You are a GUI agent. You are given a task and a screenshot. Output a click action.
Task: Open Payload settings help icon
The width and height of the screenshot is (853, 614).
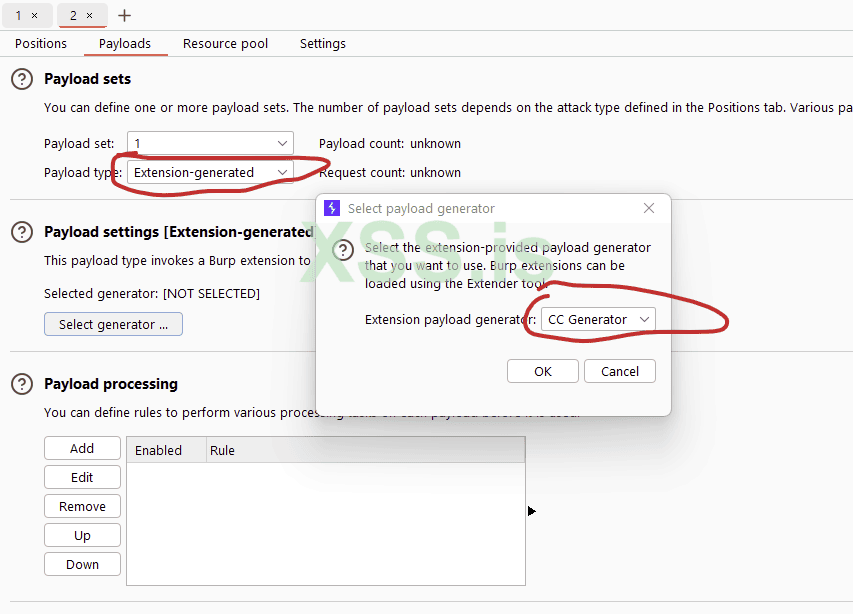[x=22, y=232]
